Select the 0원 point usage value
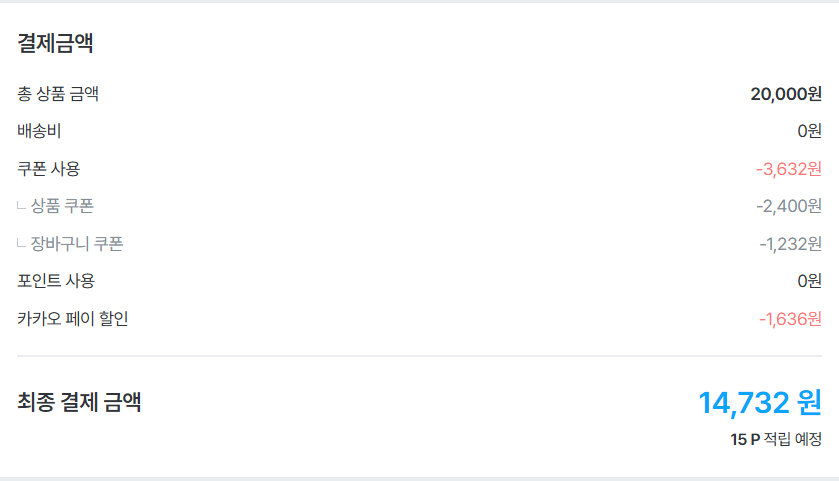The width and height of the screenshot is (839, 481). (x=809, y=281)
